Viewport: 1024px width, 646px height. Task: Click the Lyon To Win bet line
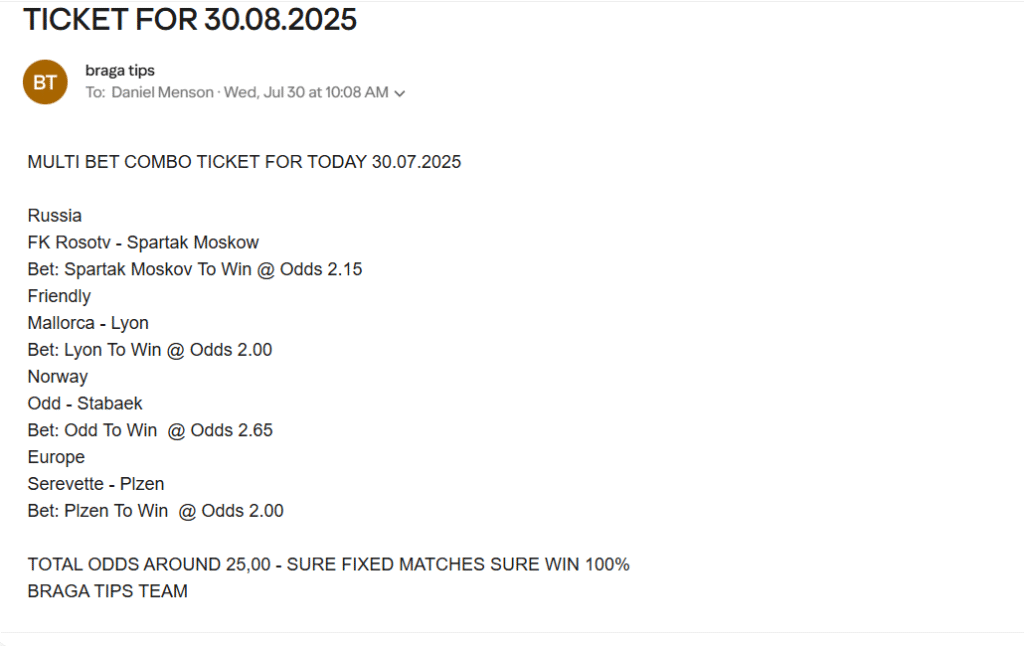(150, 349)
